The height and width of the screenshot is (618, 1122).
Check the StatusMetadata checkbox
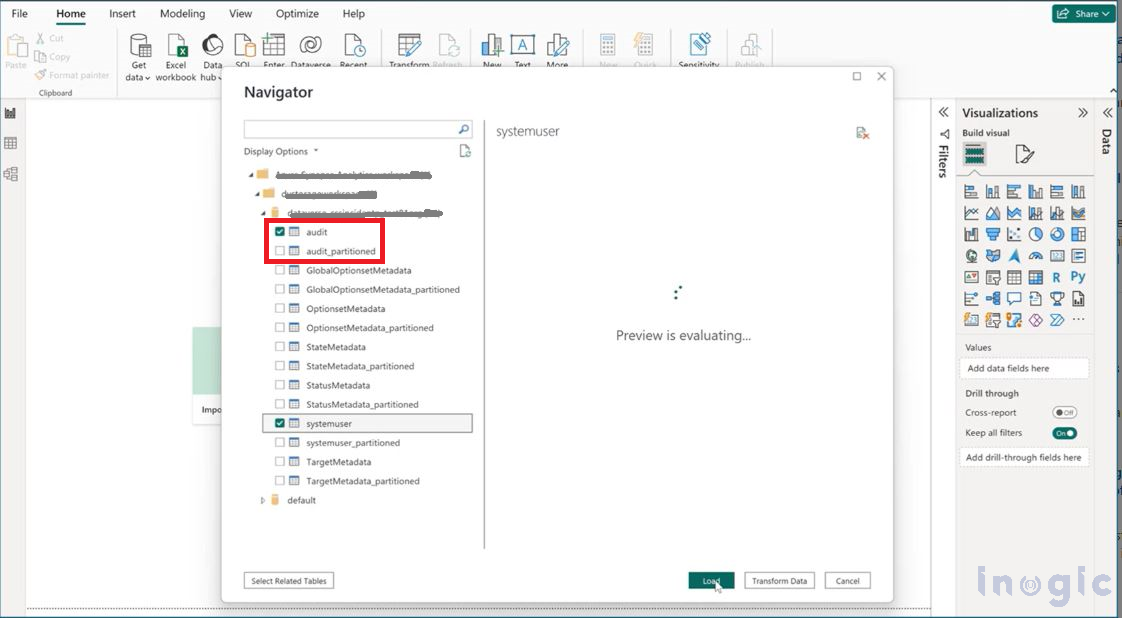(280, 385)
